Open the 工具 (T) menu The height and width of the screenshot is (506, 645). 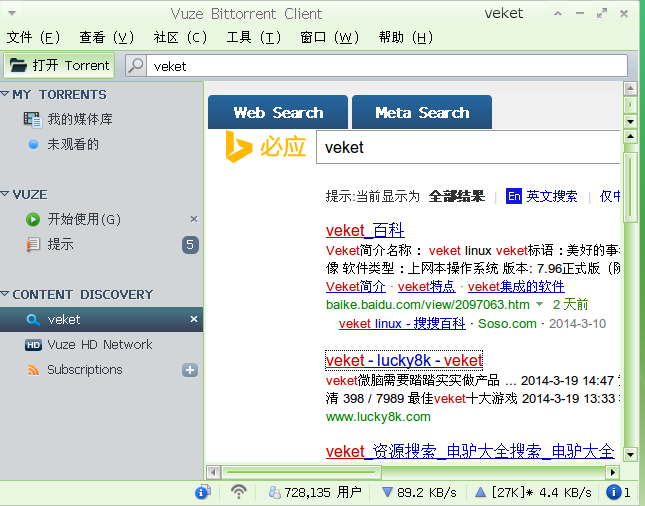[253, 38]
